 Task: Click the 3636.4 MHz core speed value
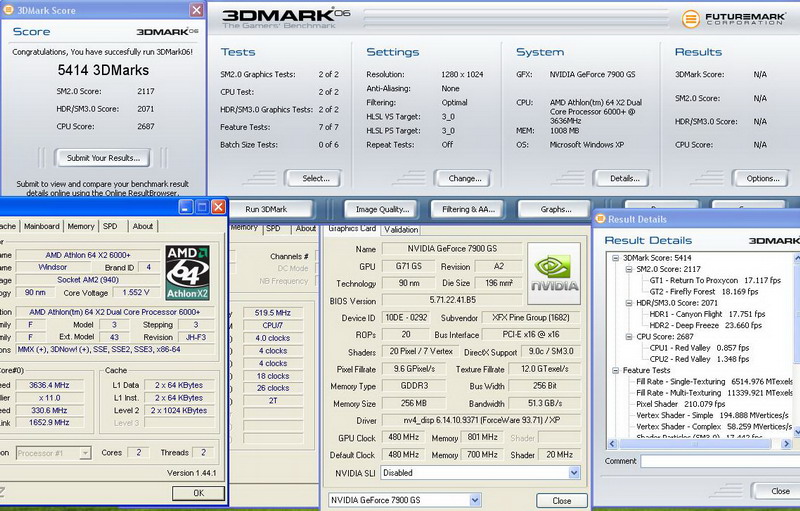pos(49,385)
